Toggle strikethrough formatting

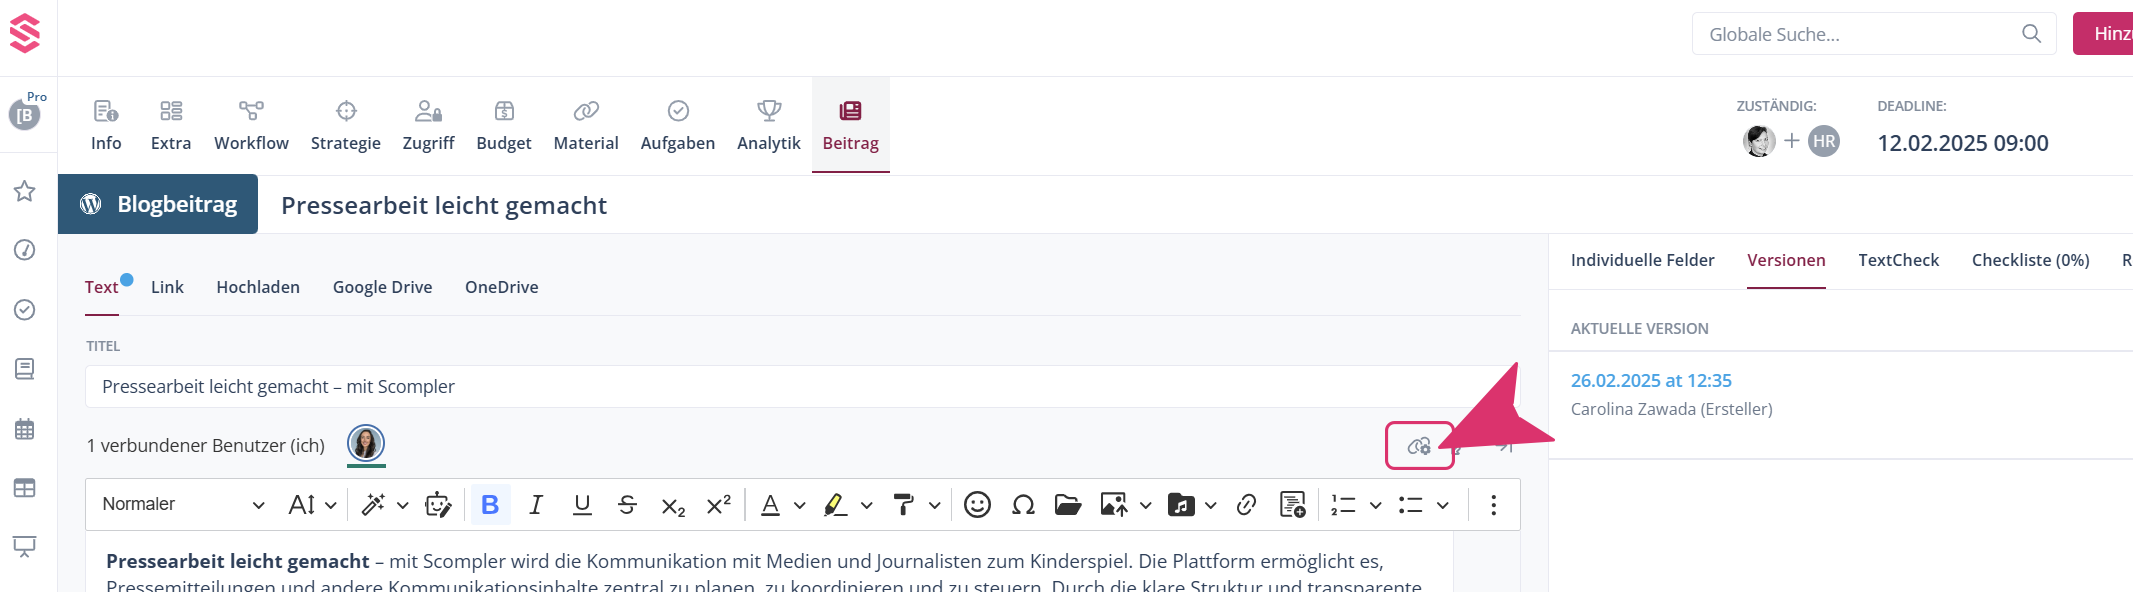click(x=627, y=505)
